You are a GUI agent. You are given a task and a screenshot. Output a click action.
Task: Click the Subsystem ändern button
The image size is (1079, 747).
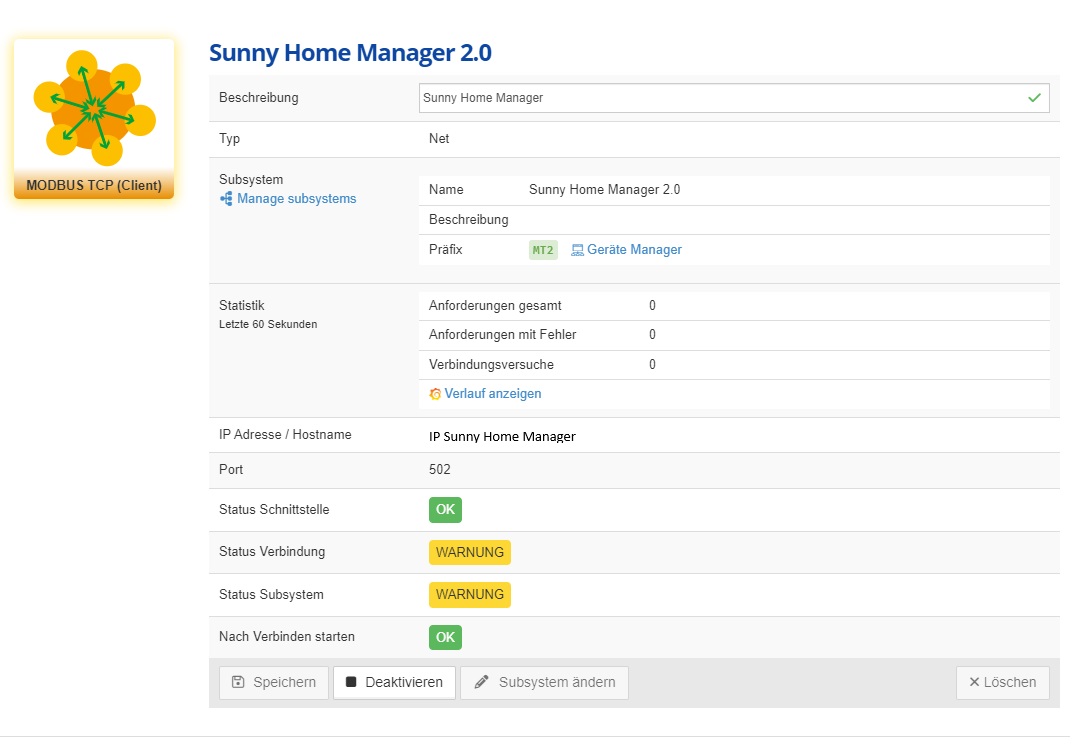point(544,682)
